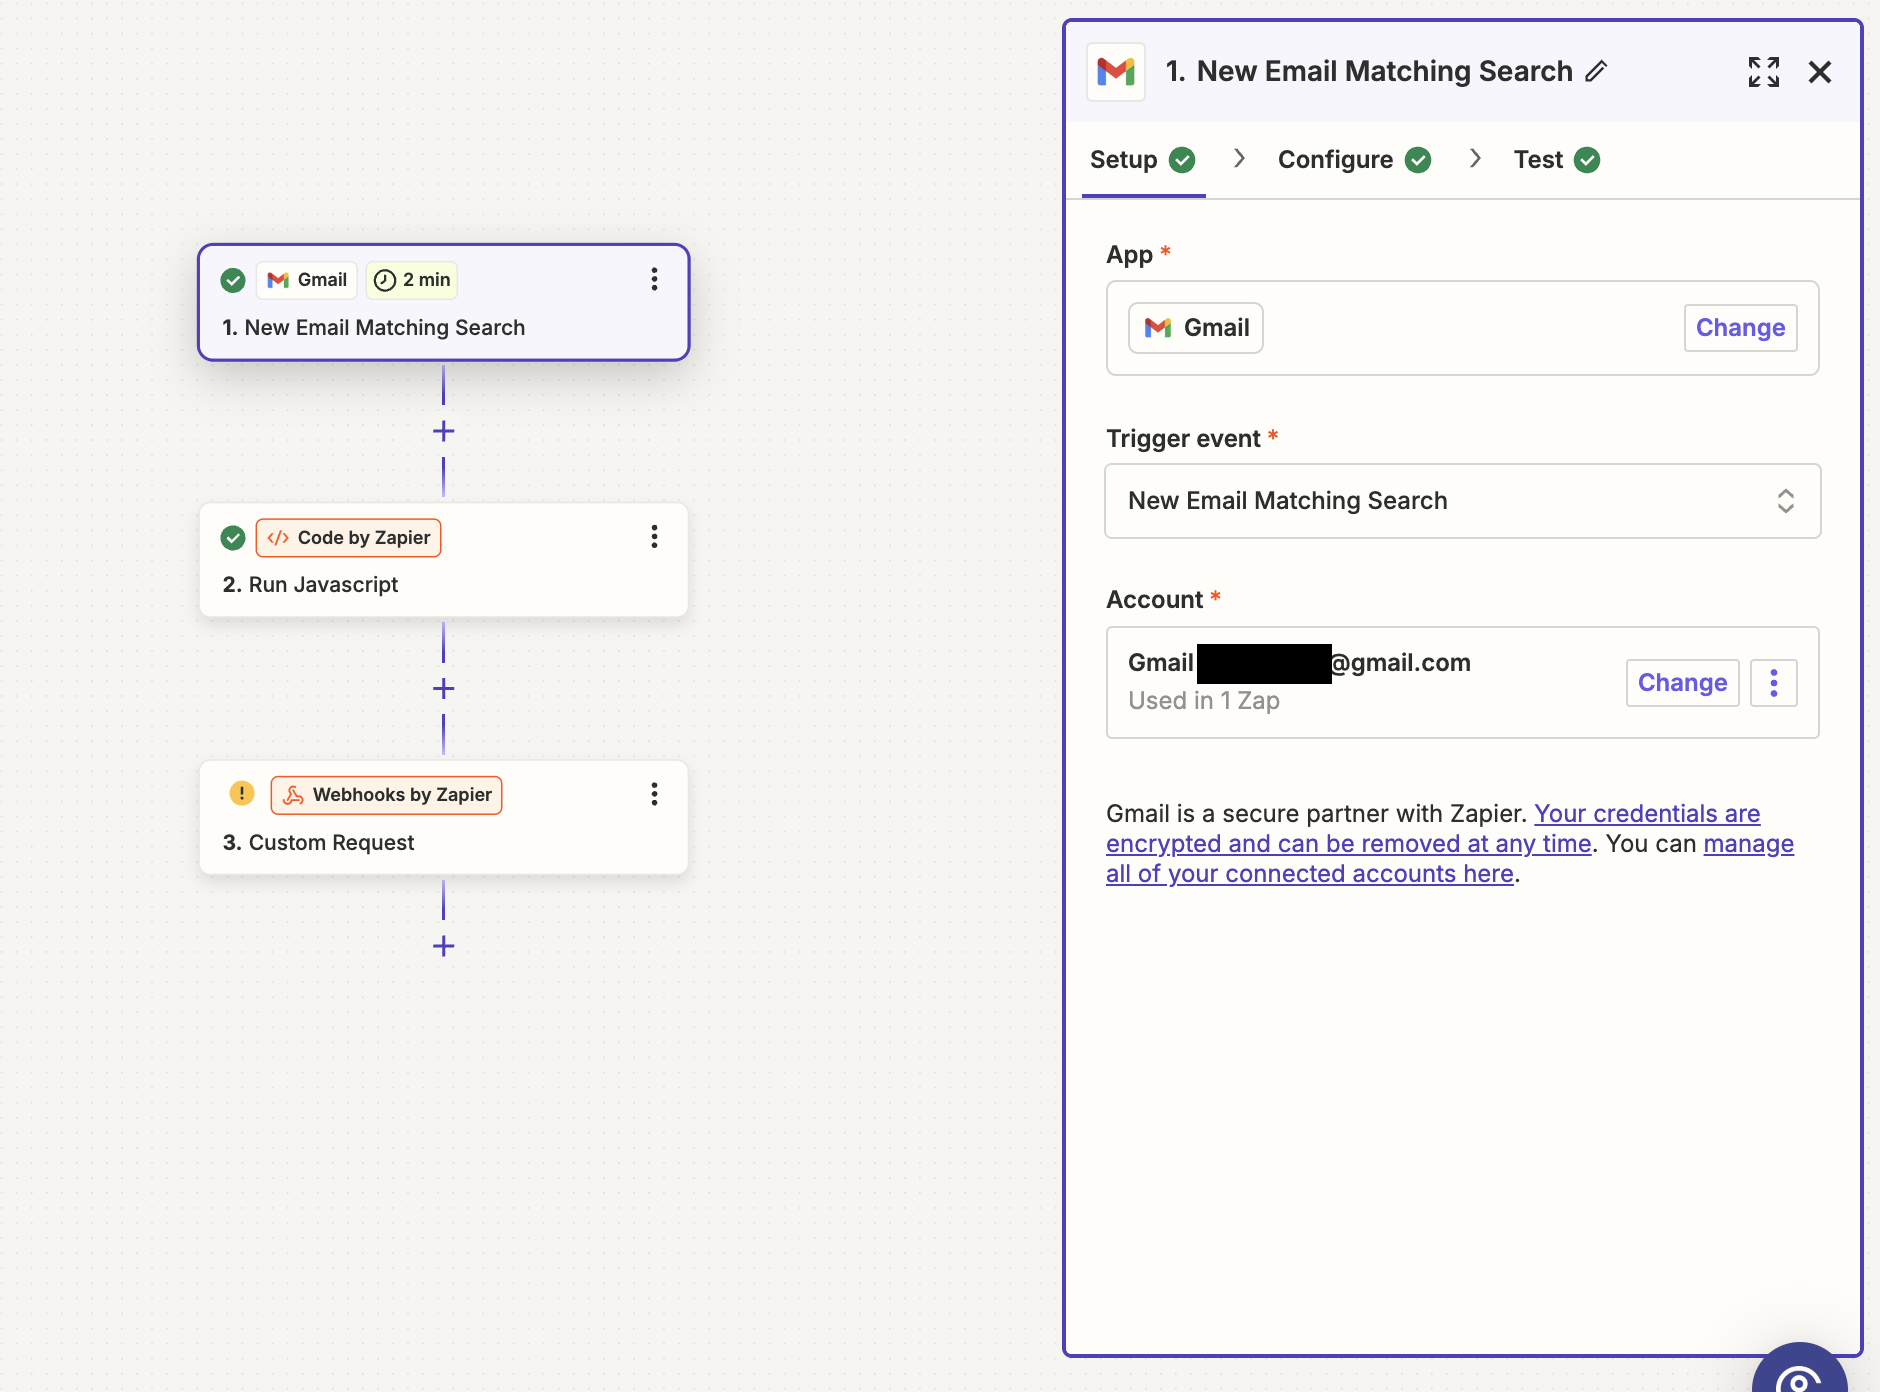This screenshot has height=1392, width=1880.
Task: Click the 2 min timer badge on step 1
Action: [x=410, y=280]
